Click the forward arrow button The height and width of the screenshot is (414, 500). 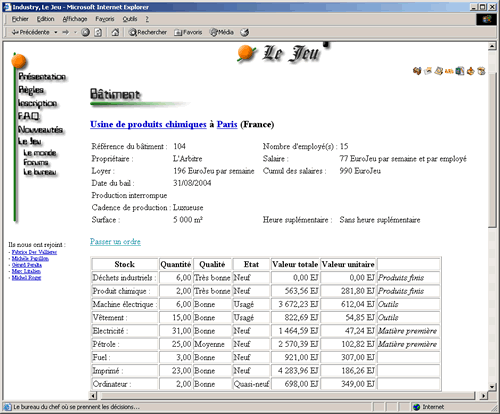(x=66, y=32)
